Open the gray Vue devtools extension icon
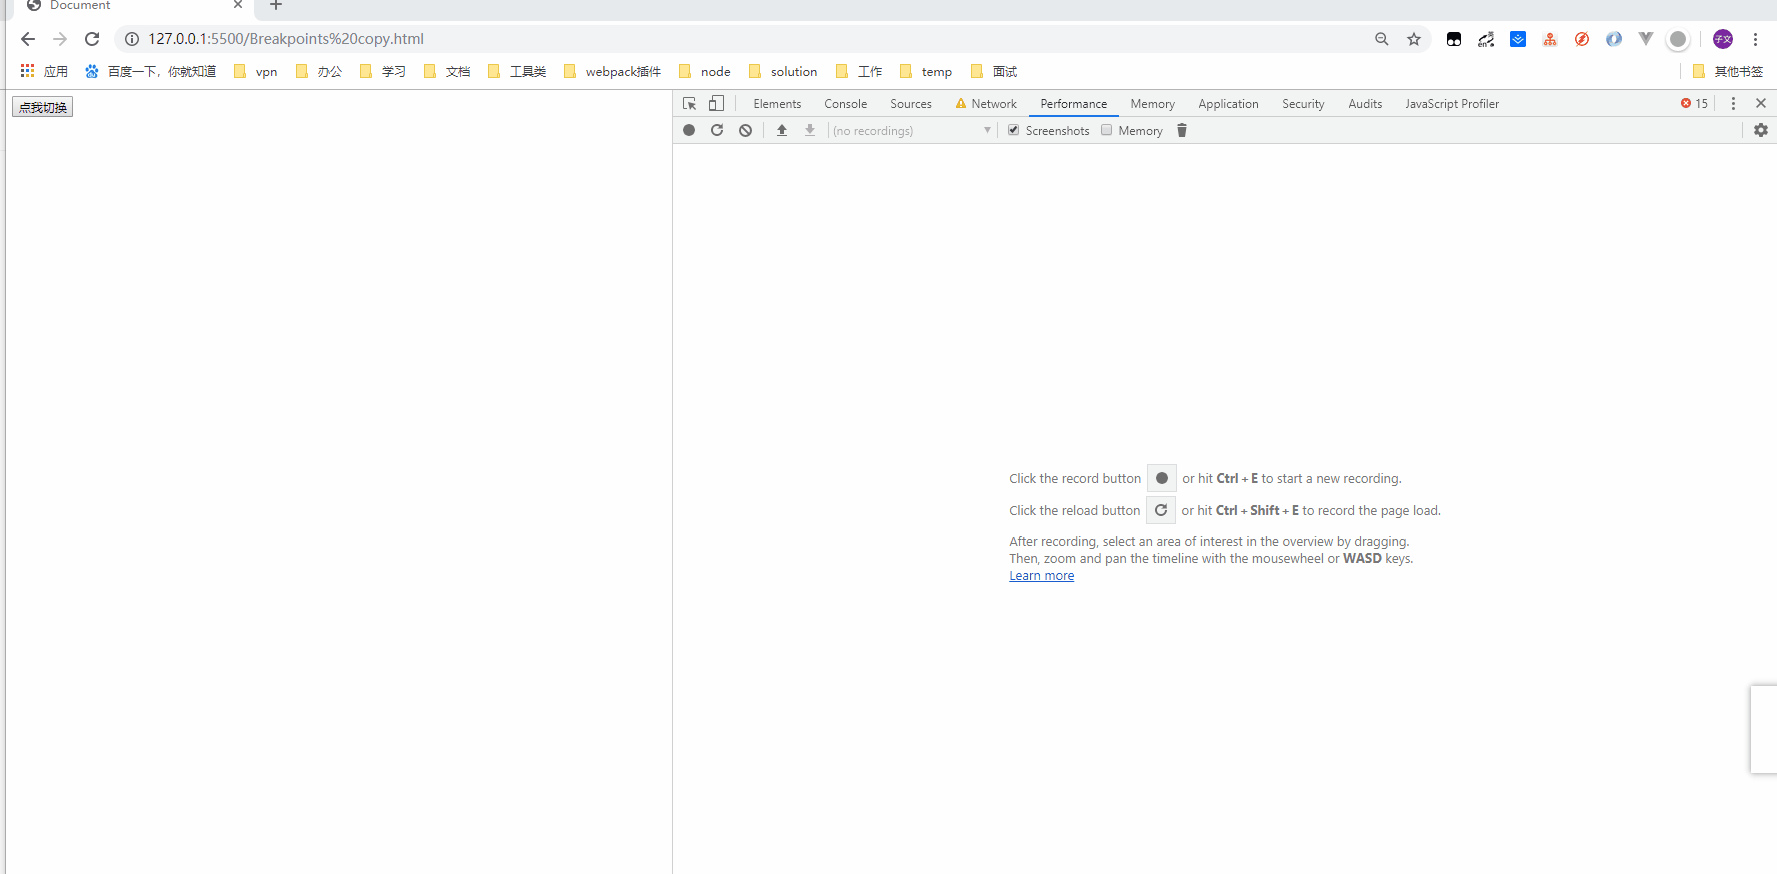1777x874 pixels. (1646, 39)
